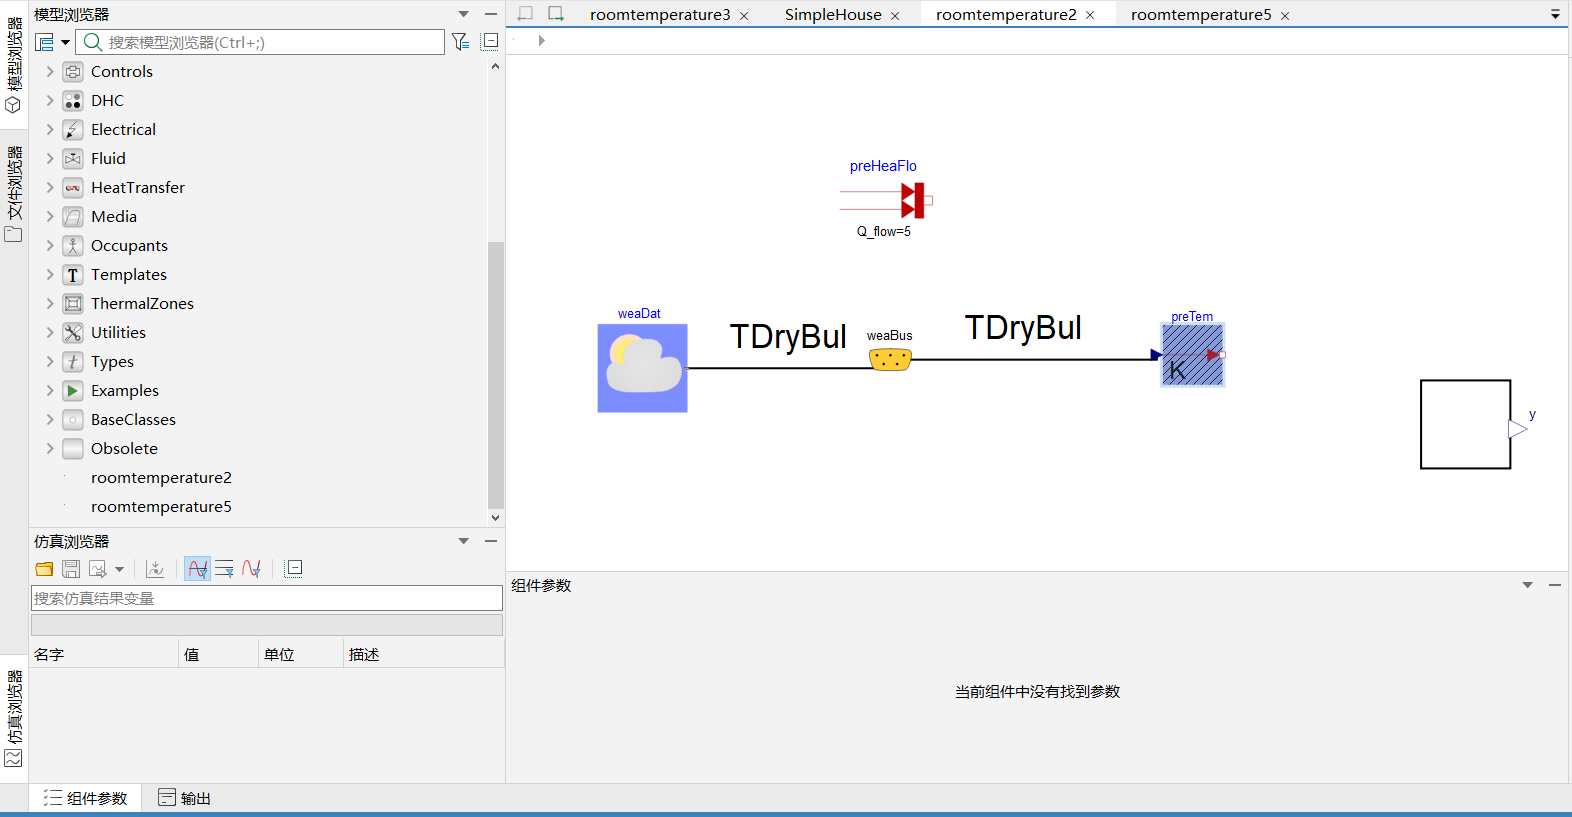The width and height of the screenshot is (1572, 817).
Task: Select the preTem component
Action: (x=1192, y=355)
